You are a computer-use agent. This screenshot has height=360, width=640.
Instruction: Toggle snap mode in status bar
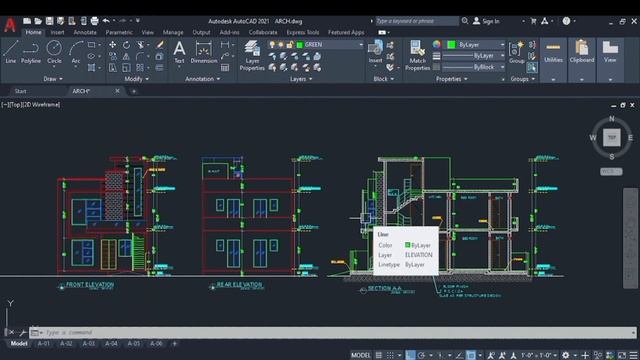390,355
